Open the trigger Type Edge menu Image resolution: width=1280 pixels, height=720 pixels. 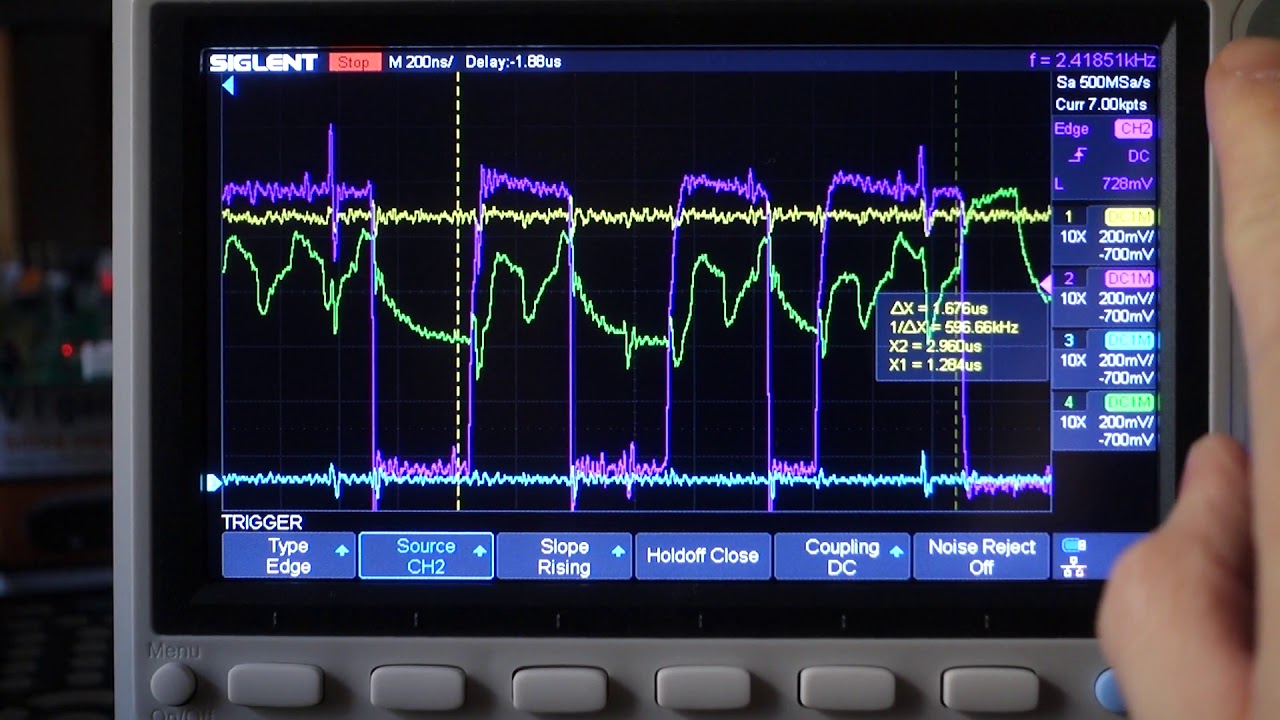tap(288, 556)
